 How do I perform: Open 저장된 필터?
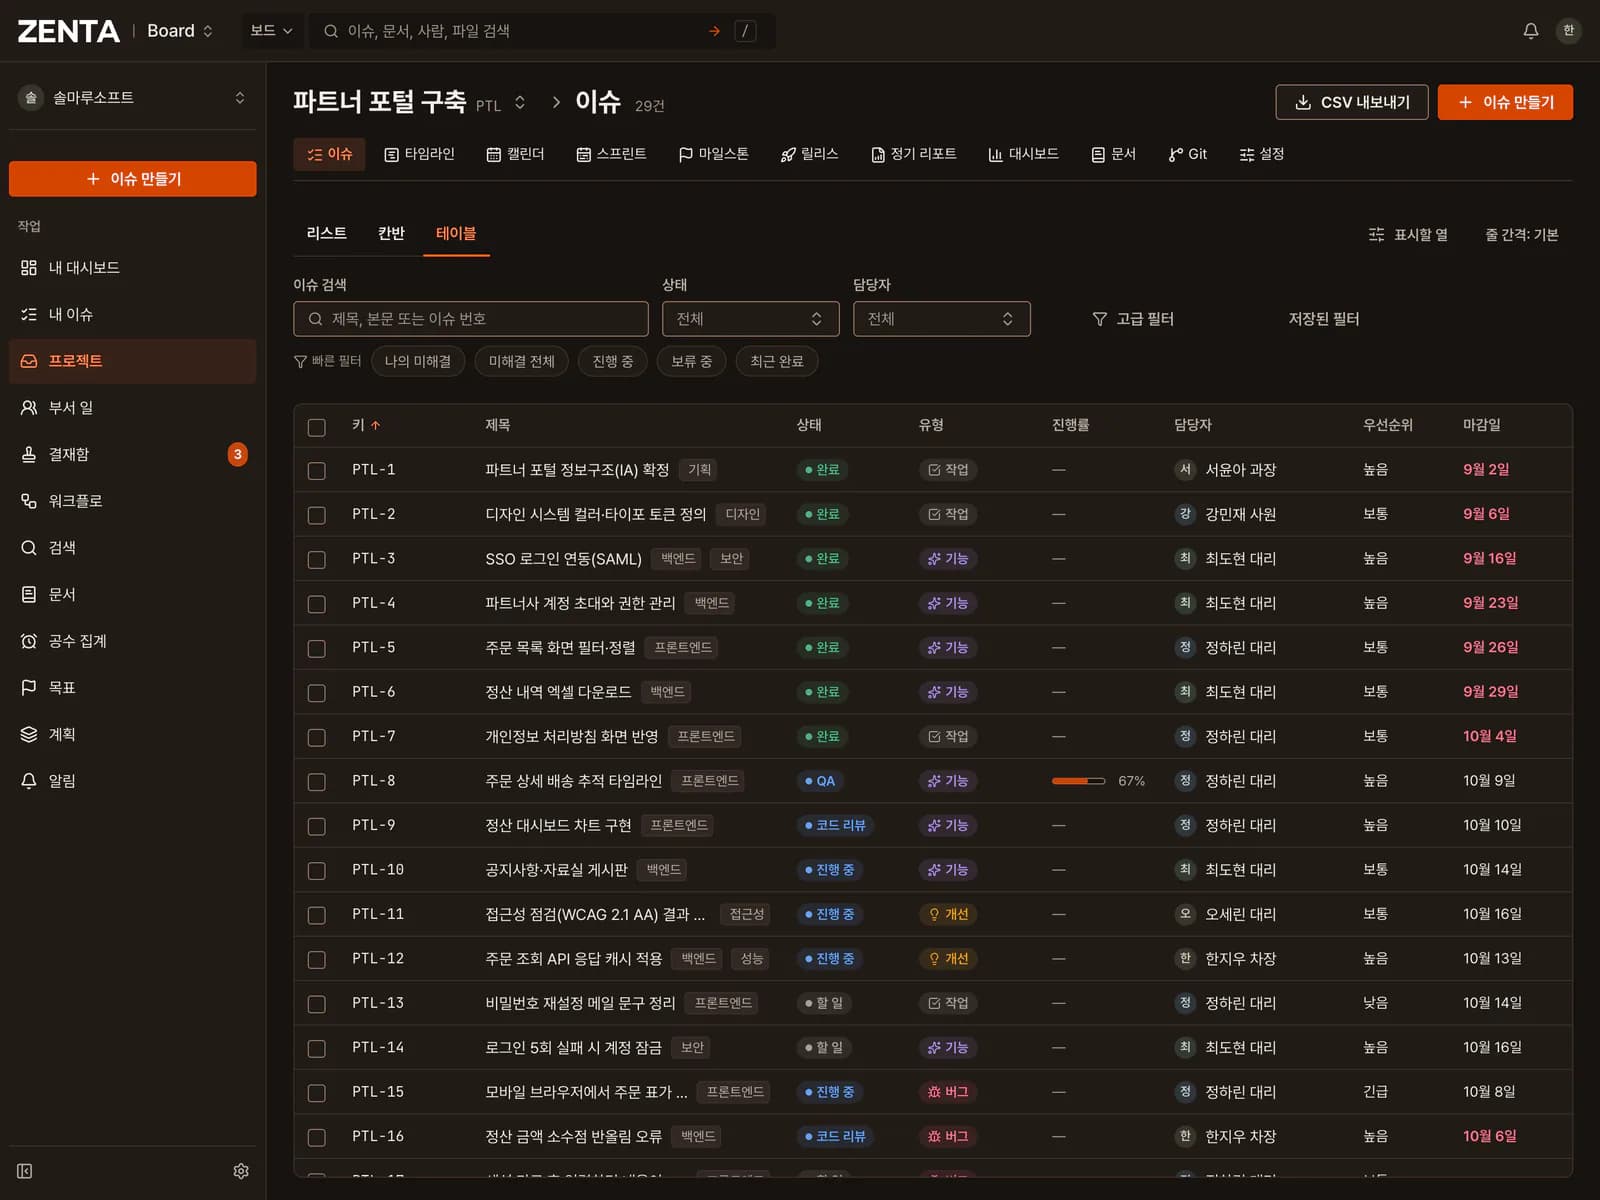pyautogui.click(x=1323, y=319)
